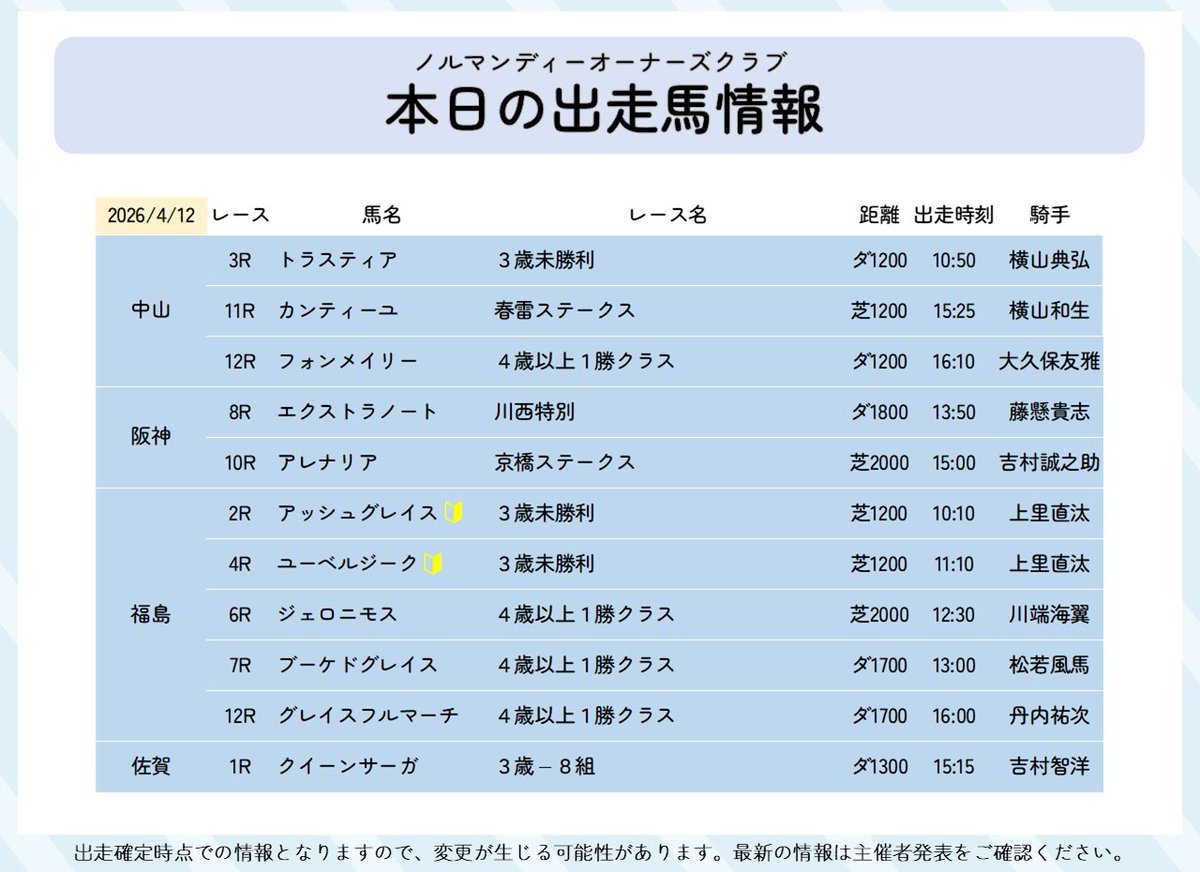Click start time 16:10
Screen dimensions: 1200x872
[x=954, y=361]
